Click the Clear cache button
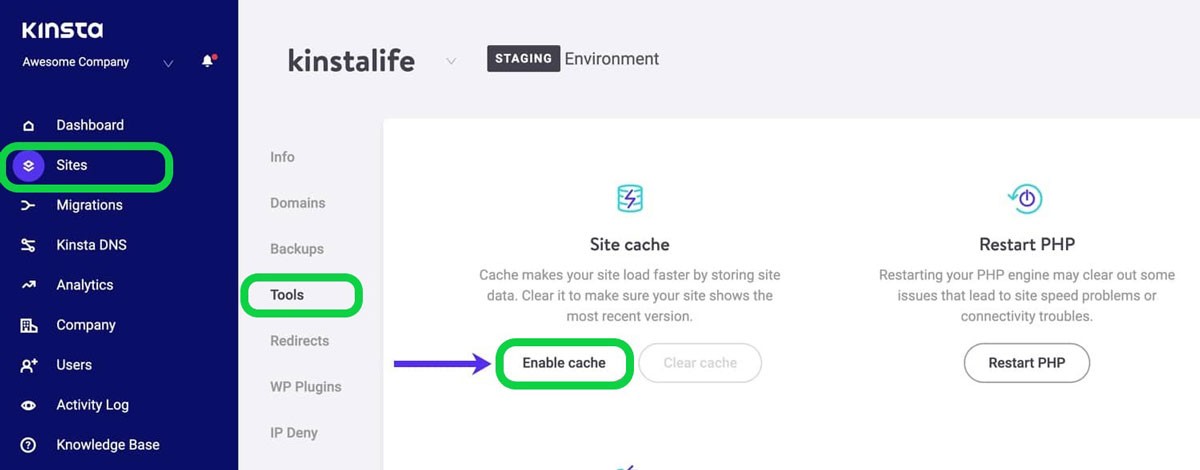 pyautogui.click(x=699, y=363)
